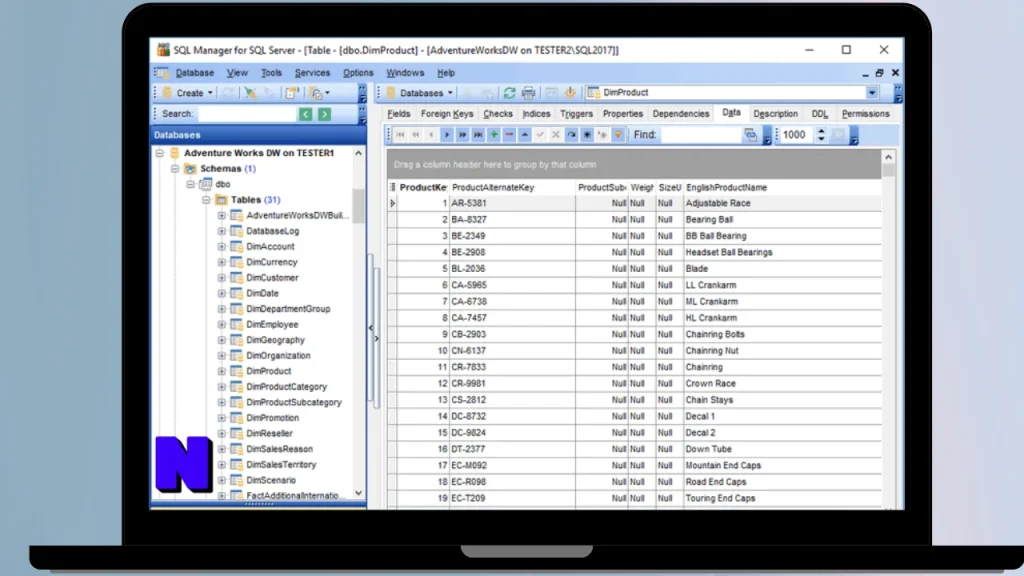Click the DimProduct table icon in tree
This screenshot has height=576, width=1024.
(x=236, y=371)
